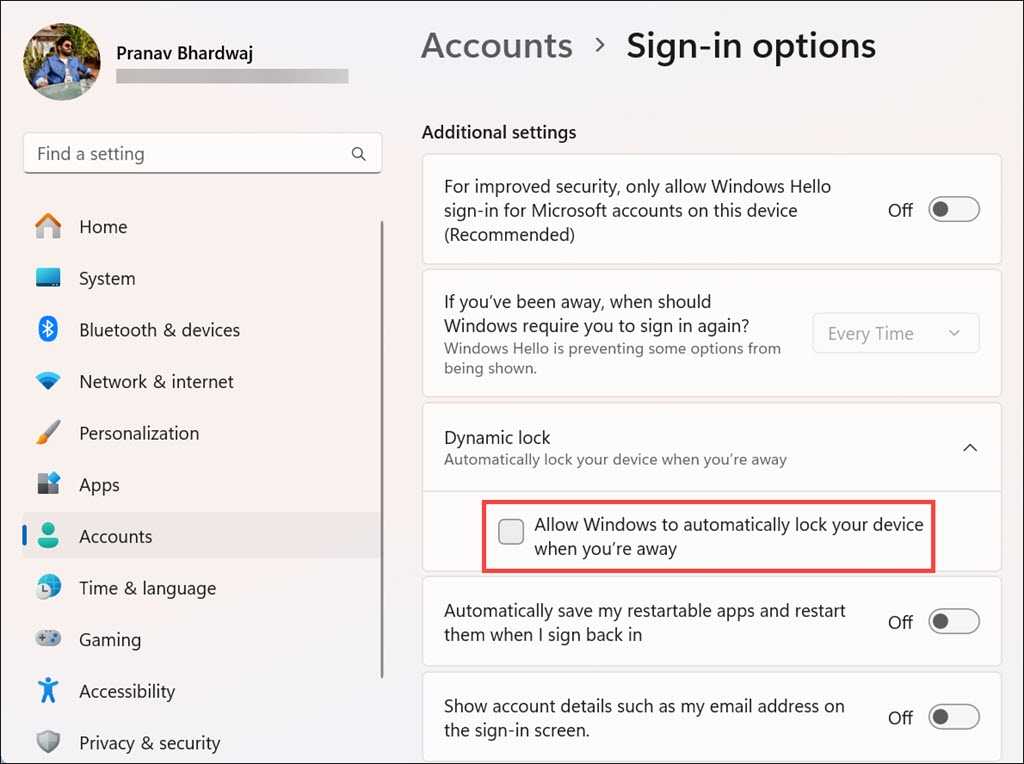Open Gaming settings label

(x=110, y=640)
